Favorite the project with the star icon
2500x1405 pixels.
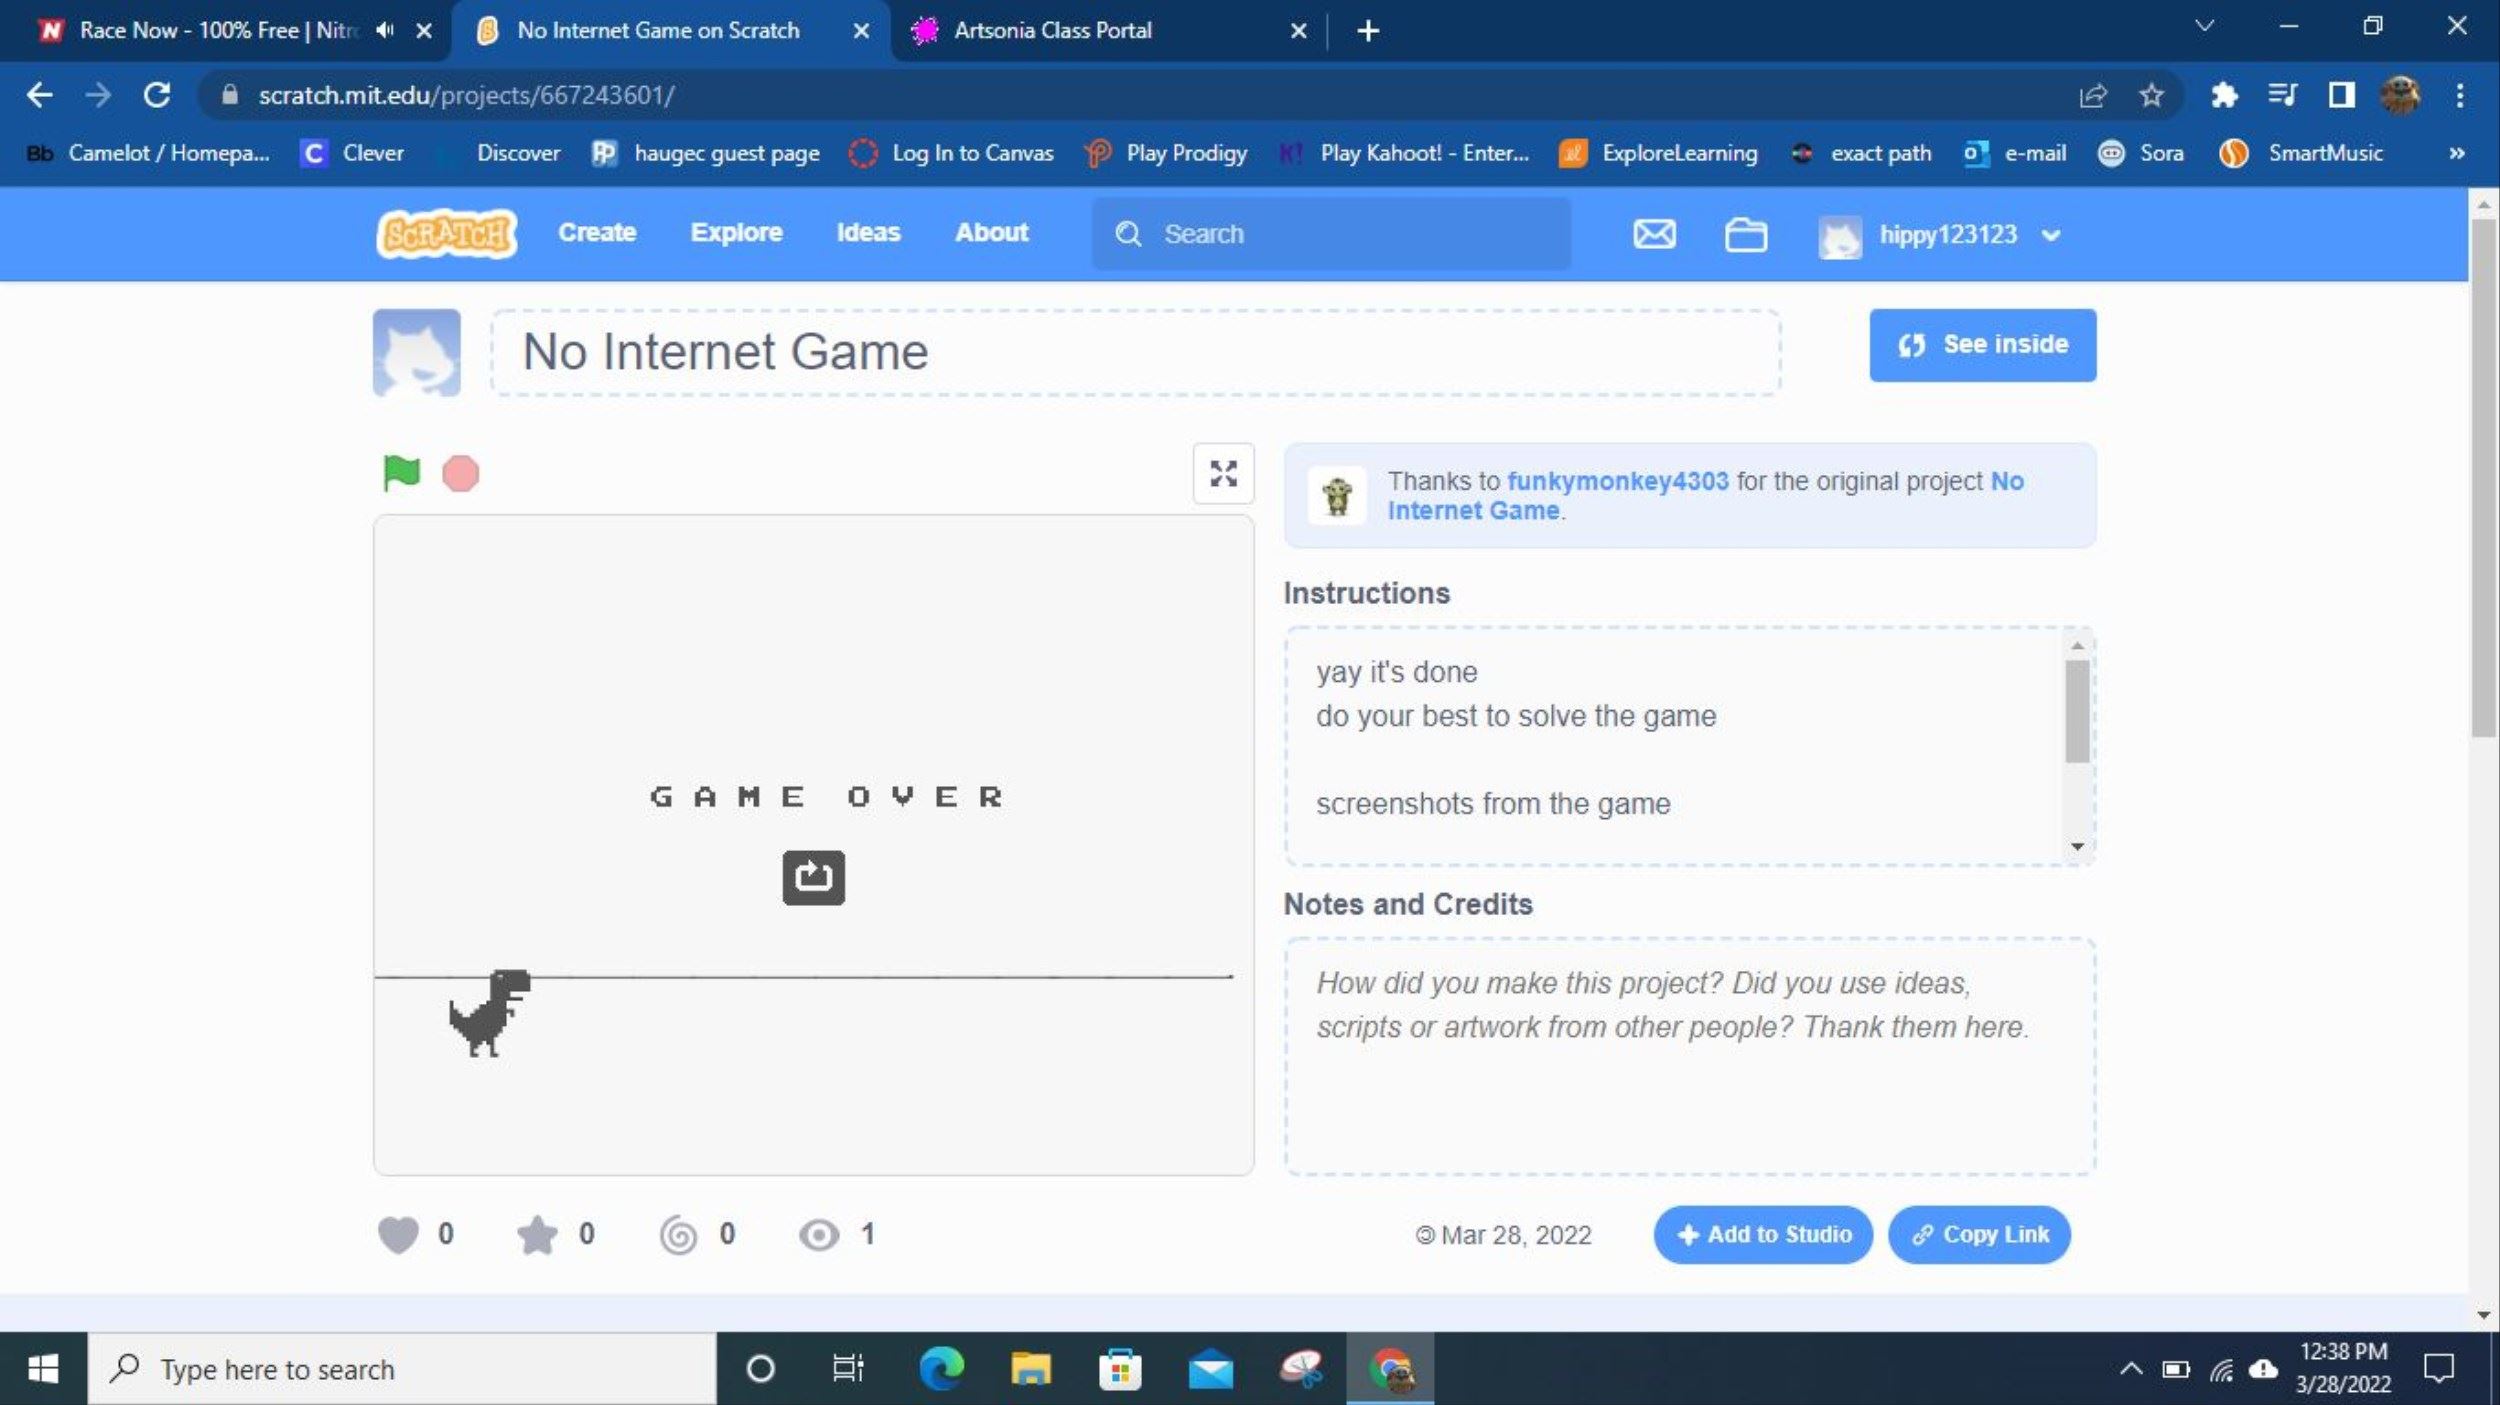click(x=537, y=1234)
